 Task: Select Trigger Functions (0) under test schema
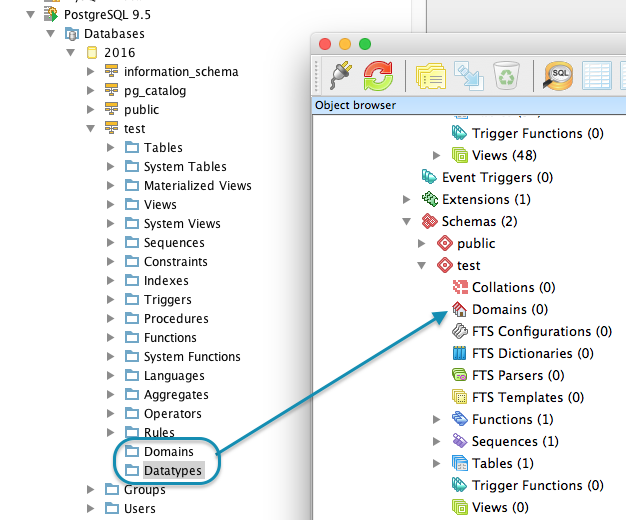[x=537, y=485]
